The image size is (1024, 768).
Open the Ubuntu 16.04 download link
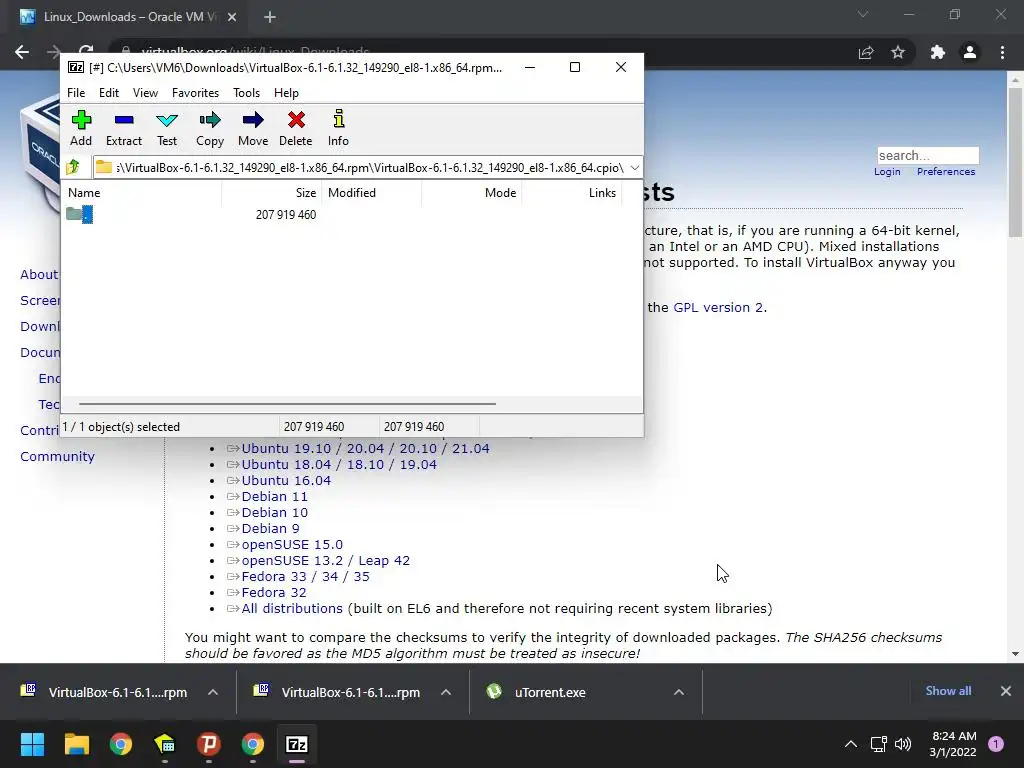click(x=286, y=481)
